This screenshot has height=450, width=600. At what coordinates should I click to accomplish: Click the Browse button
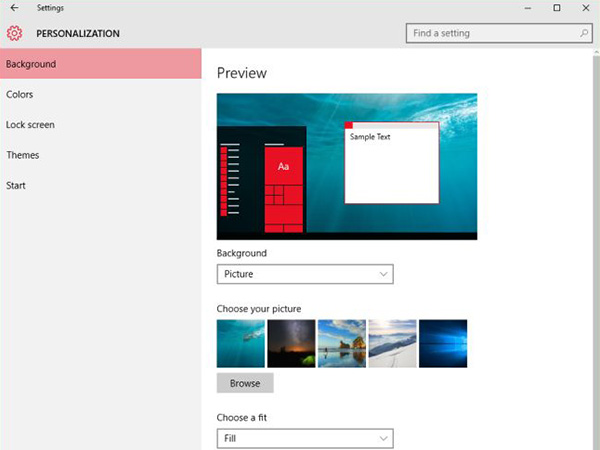coord(245,383)
